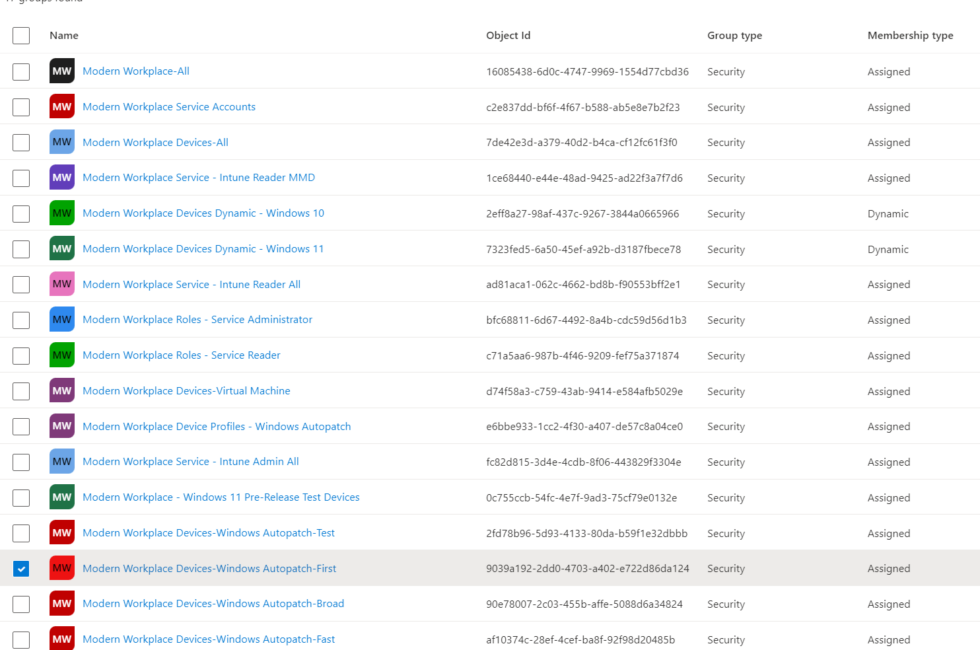The height and width of the screenshot is (650, 980).
Task: Select object ID af10374c-28ef-4cef-ba8f-92f98d20485b
Action: coord(581,640)
